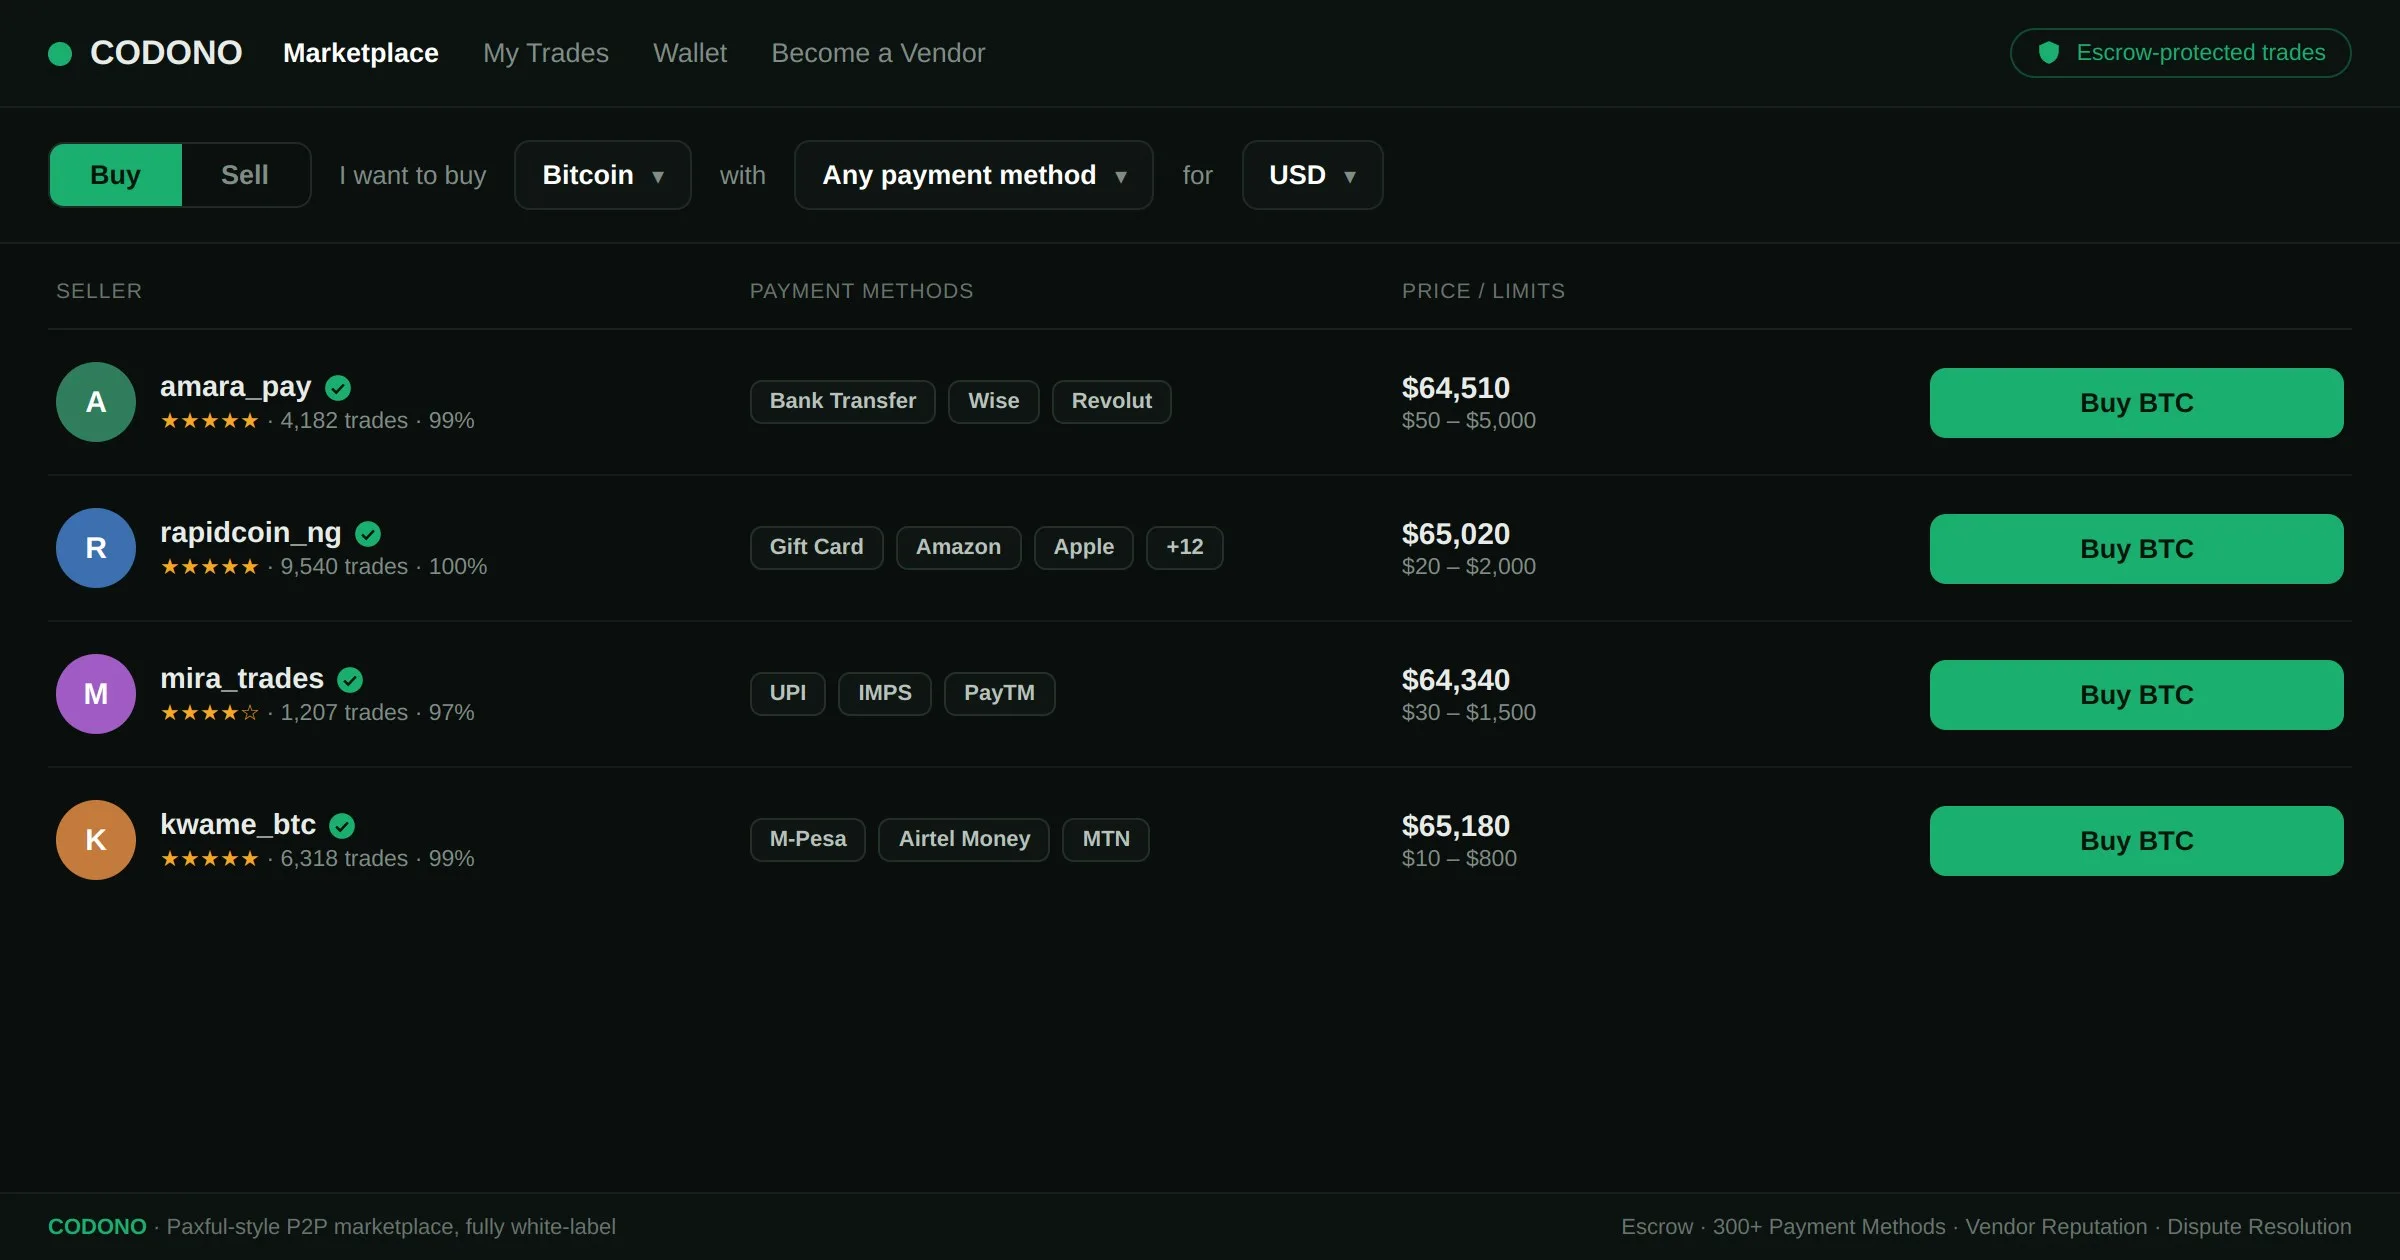Buy BTC from rapidcoin_ng
Screen dimensions: 2400x1260
coord(2137,549)
